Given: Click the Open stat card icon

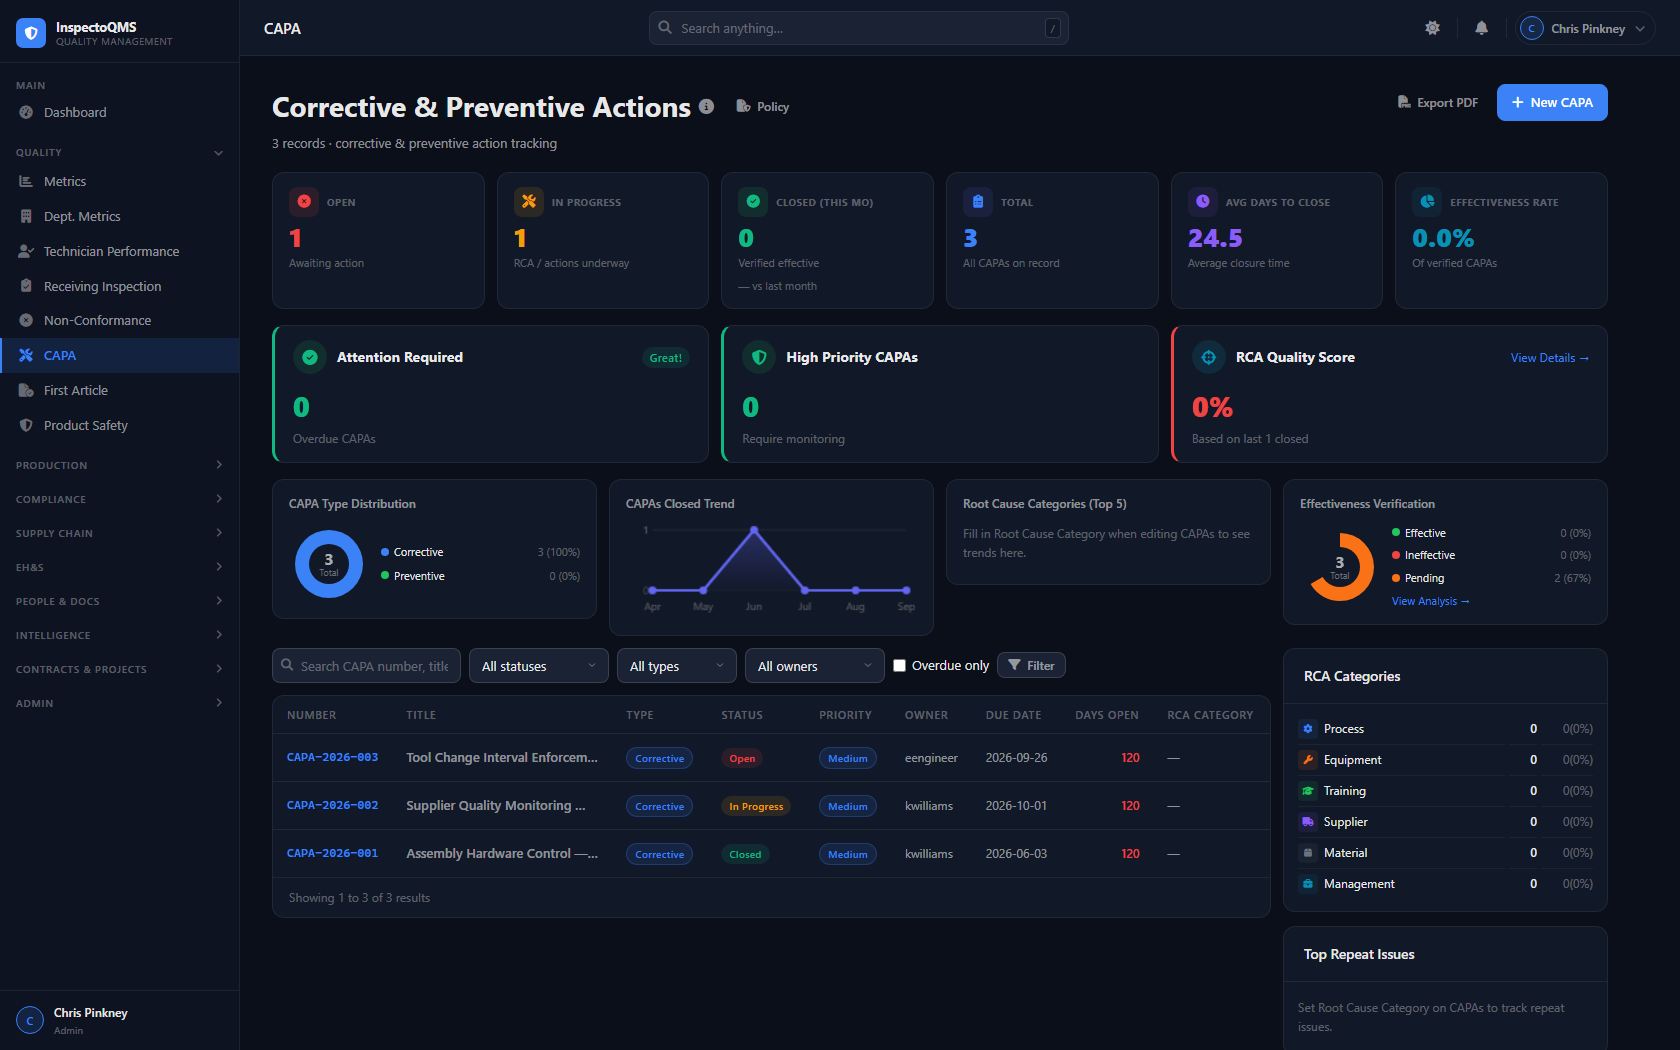Looking at the screenshot, I should pyautogui.click(x=304, y=201).
